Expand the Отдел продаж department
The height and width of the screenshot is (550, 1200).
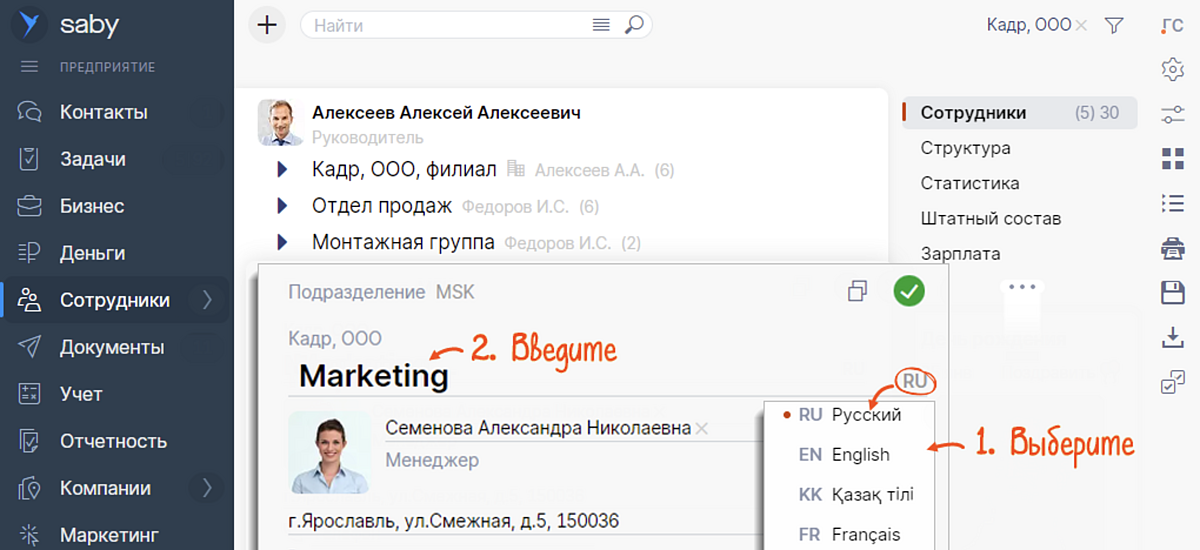[283, 206]
